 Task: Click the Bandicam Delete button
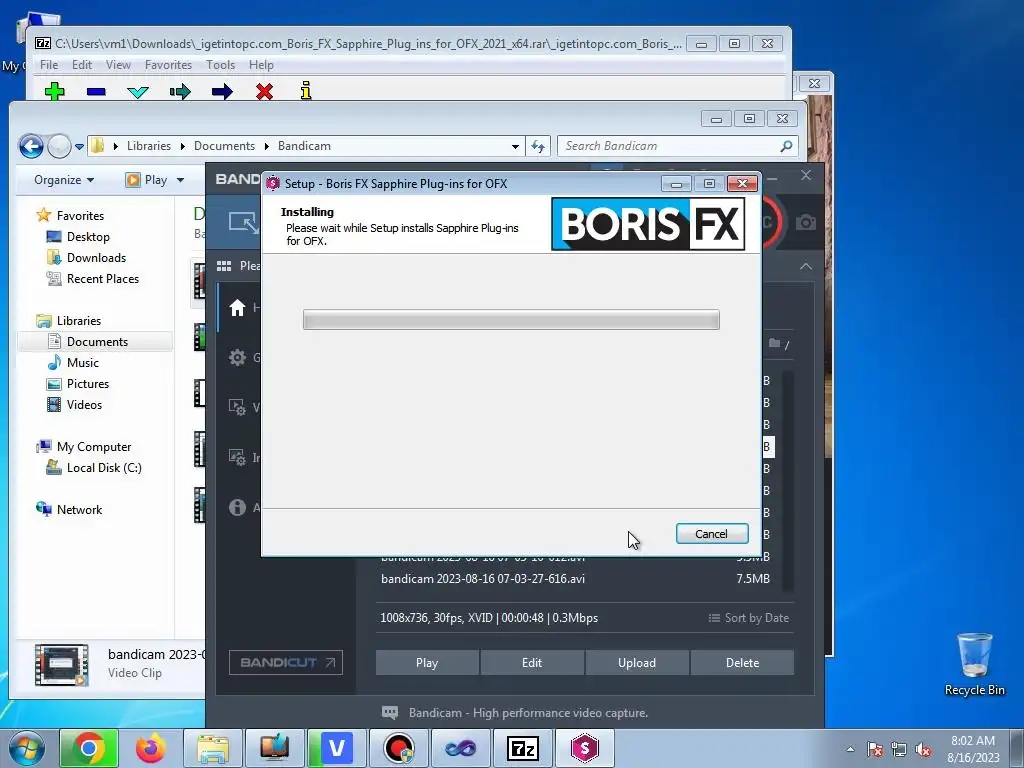(x=743, y=662)
